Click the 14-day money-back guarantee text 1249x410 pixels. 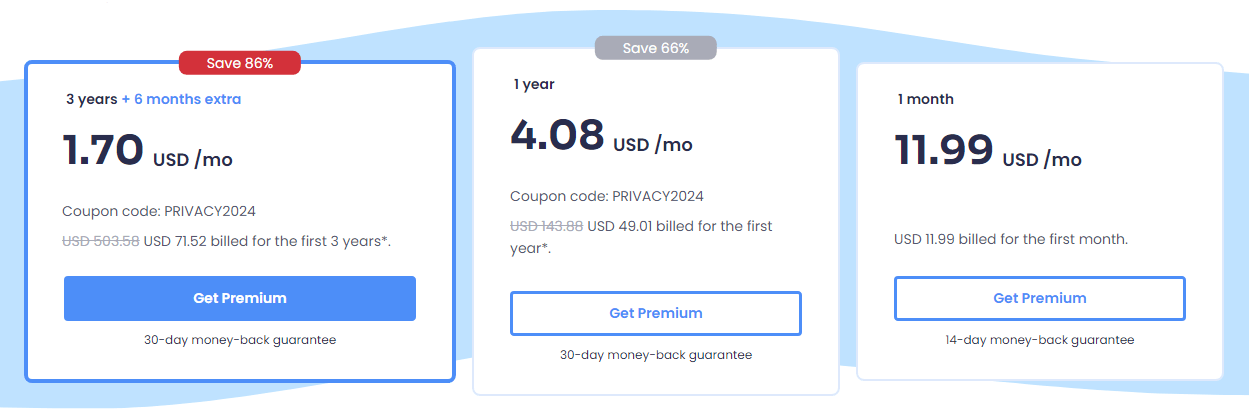(1040, 340)
